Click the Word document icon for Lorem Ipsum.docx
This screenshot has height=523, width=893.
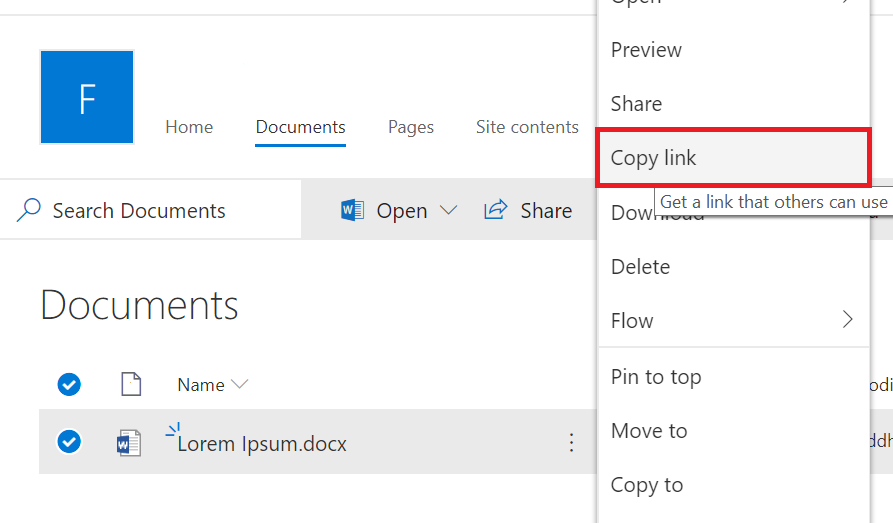tap(129, 443)
